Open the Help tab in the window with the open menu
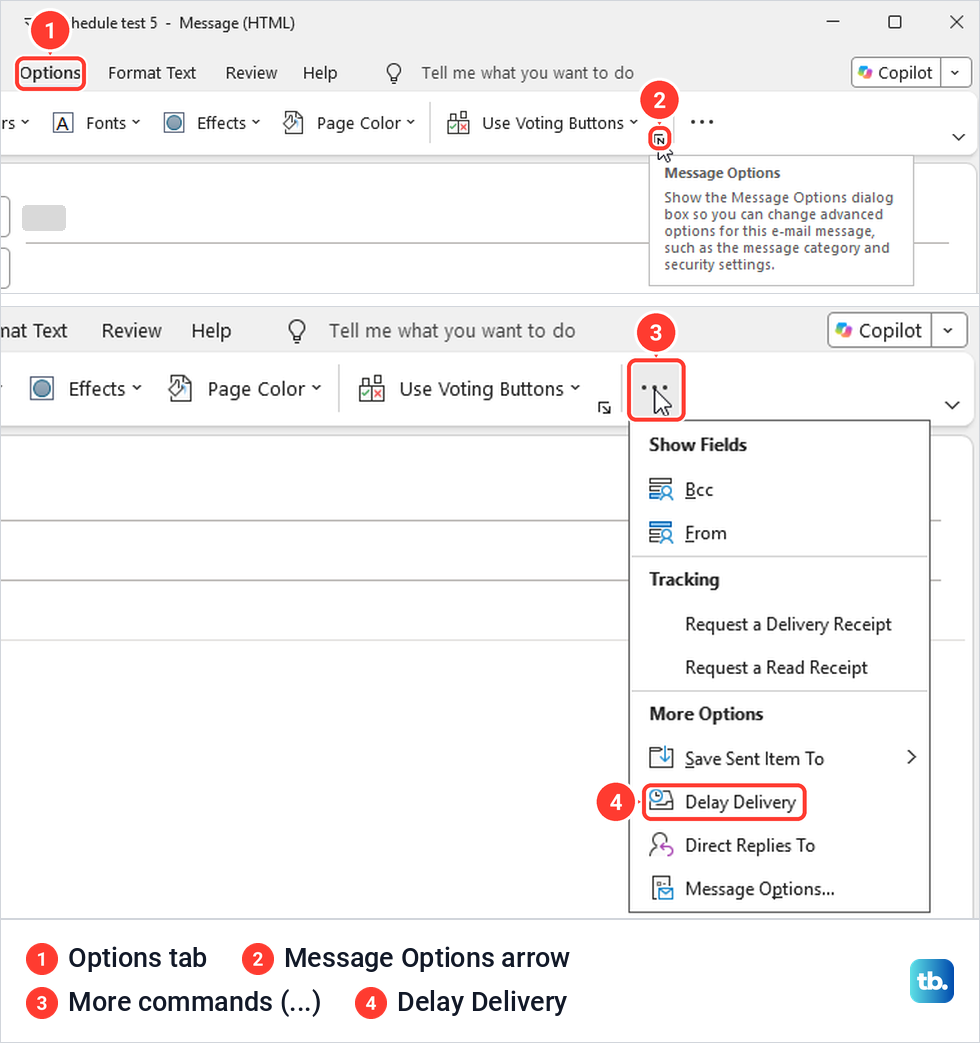The height and width of the screenshot is (1043, 980). coord(212,331)
